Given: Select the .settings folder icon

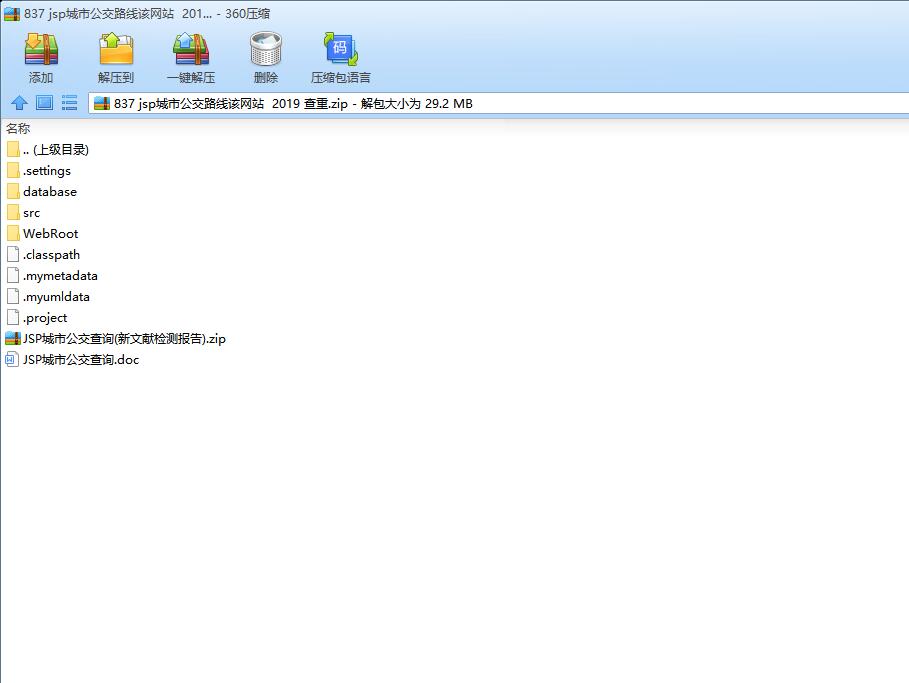Looking at the screenshot, I should (x=13, y=170).
